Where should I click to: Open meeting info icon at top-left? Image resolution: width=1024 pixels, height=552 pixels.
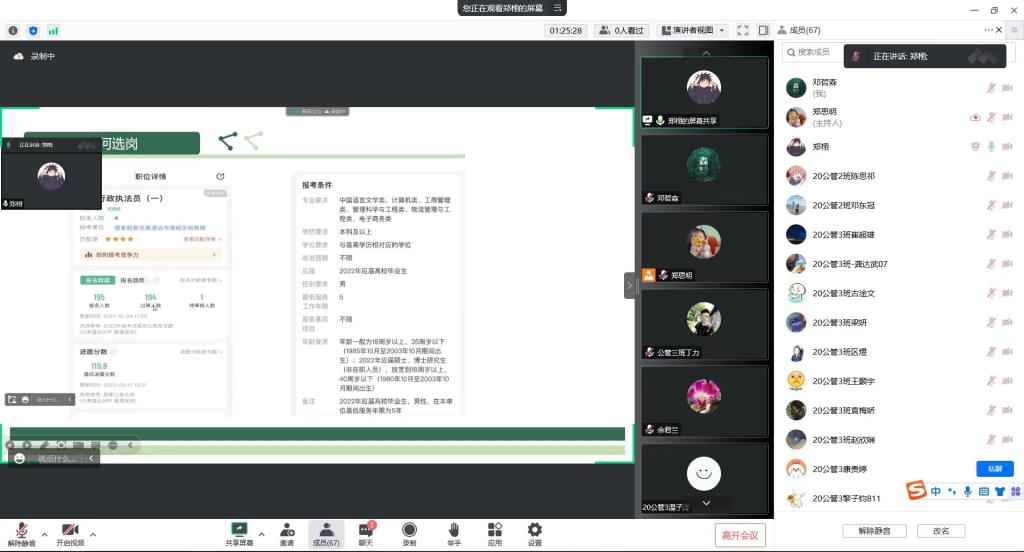click(13, 31)
